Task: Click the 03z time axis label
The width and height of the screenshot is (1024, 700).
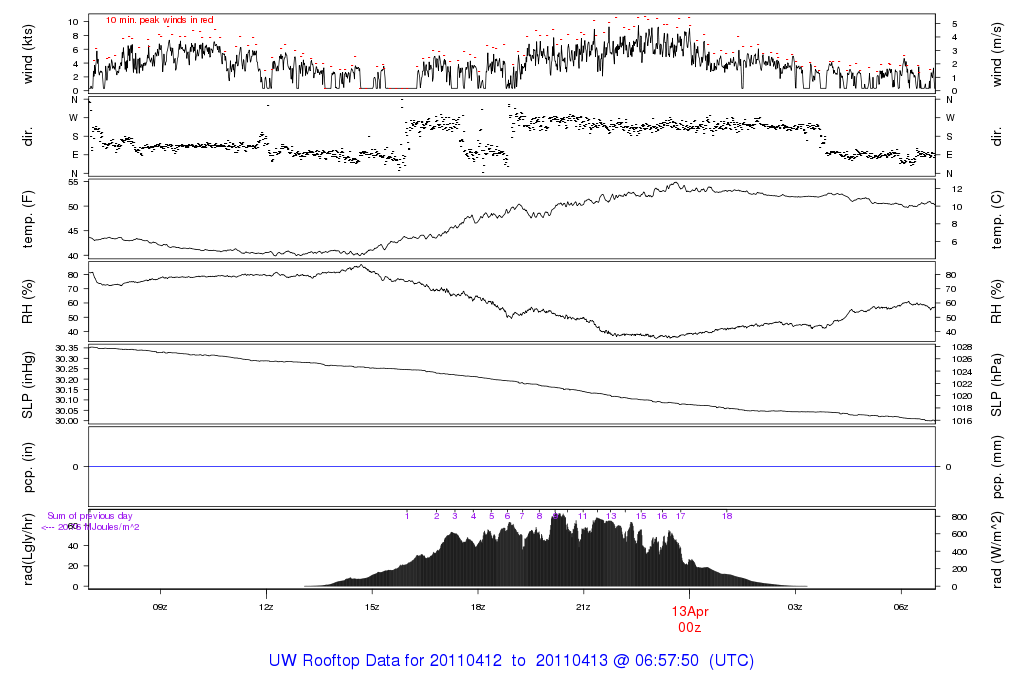Action: coord(795,606)
